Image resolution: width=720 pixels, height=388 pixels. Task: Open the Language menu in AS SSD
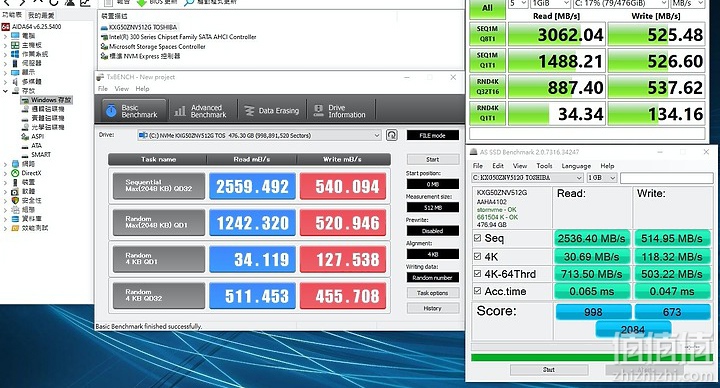576,166
